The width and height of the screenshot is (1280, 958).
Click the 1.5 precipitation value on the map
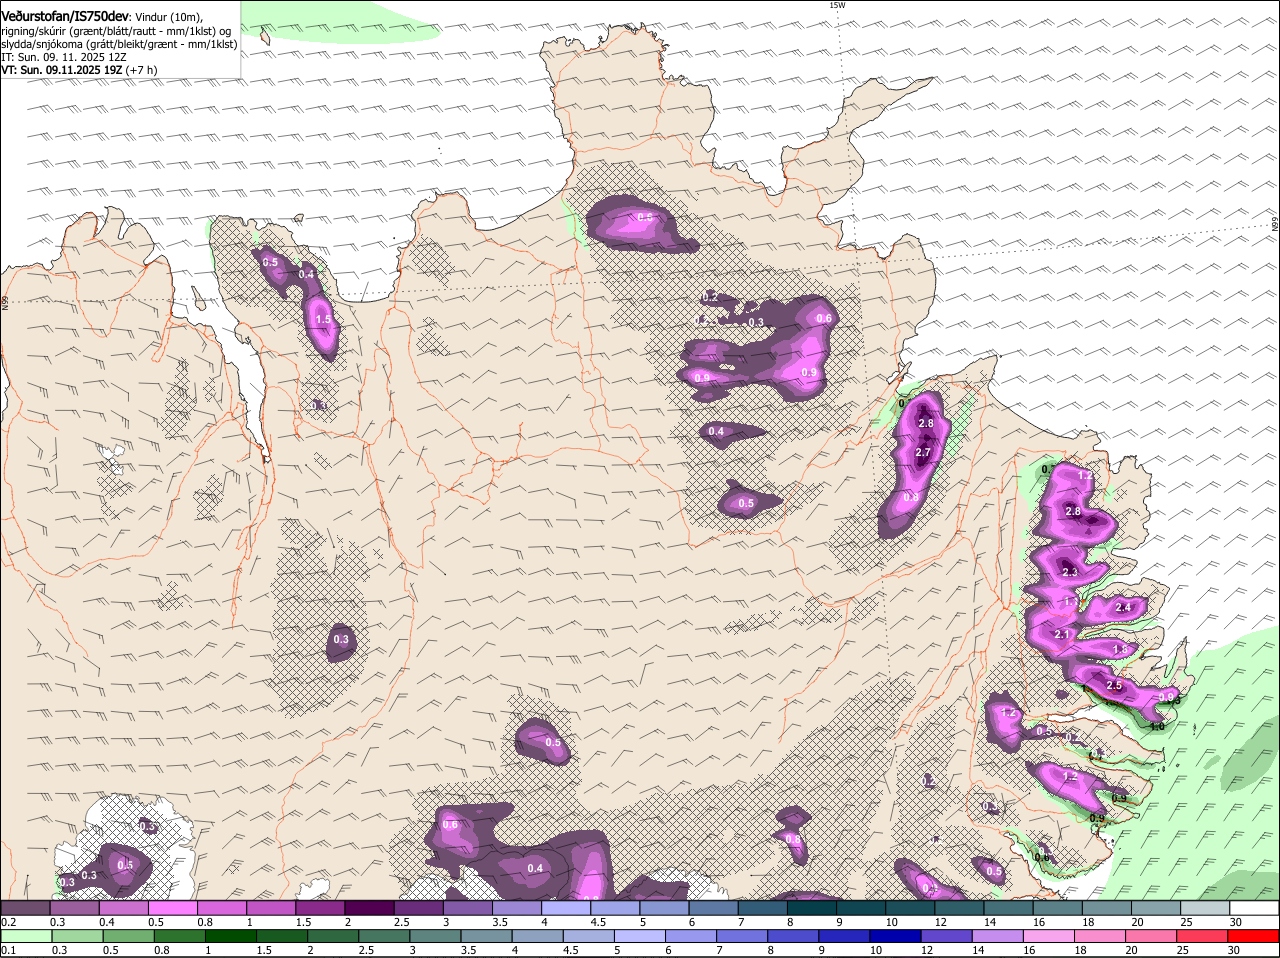point(323,320)
